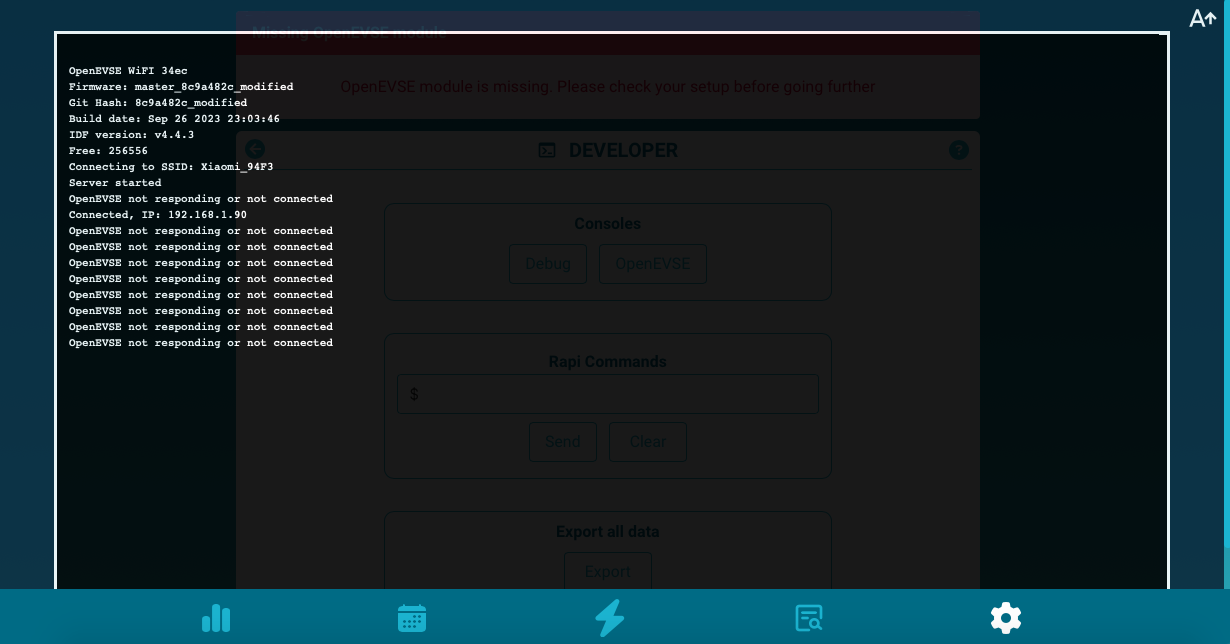Viewport: 1230px width, 644px height.
Task: Click the A↑ font size icon
Action: click(1202, 18)
